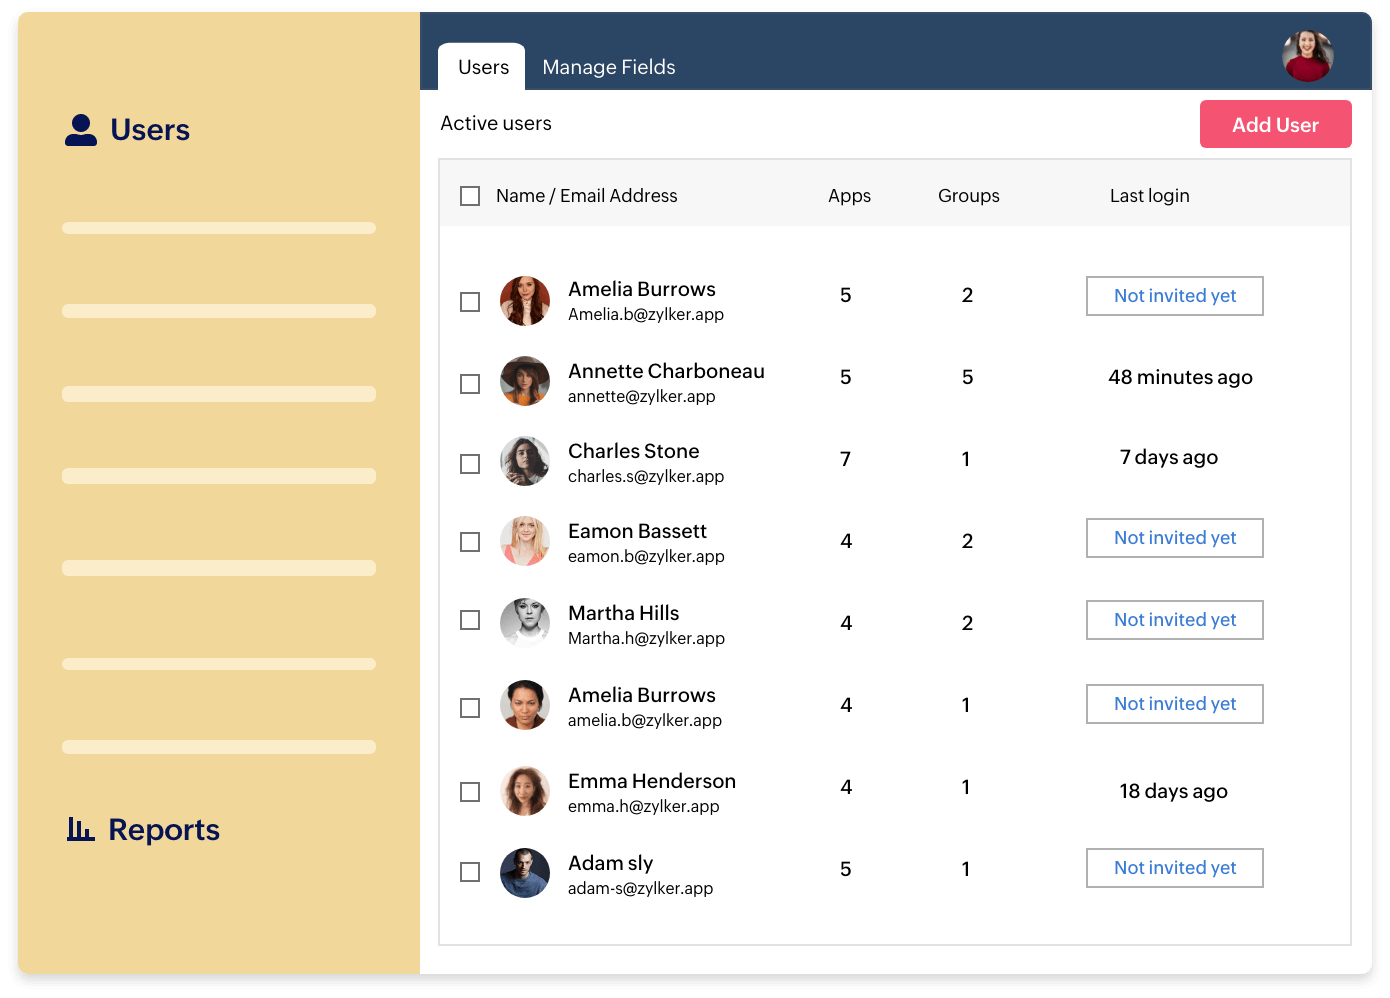Click Adam sly's avatar photo

tap(525, 873)
